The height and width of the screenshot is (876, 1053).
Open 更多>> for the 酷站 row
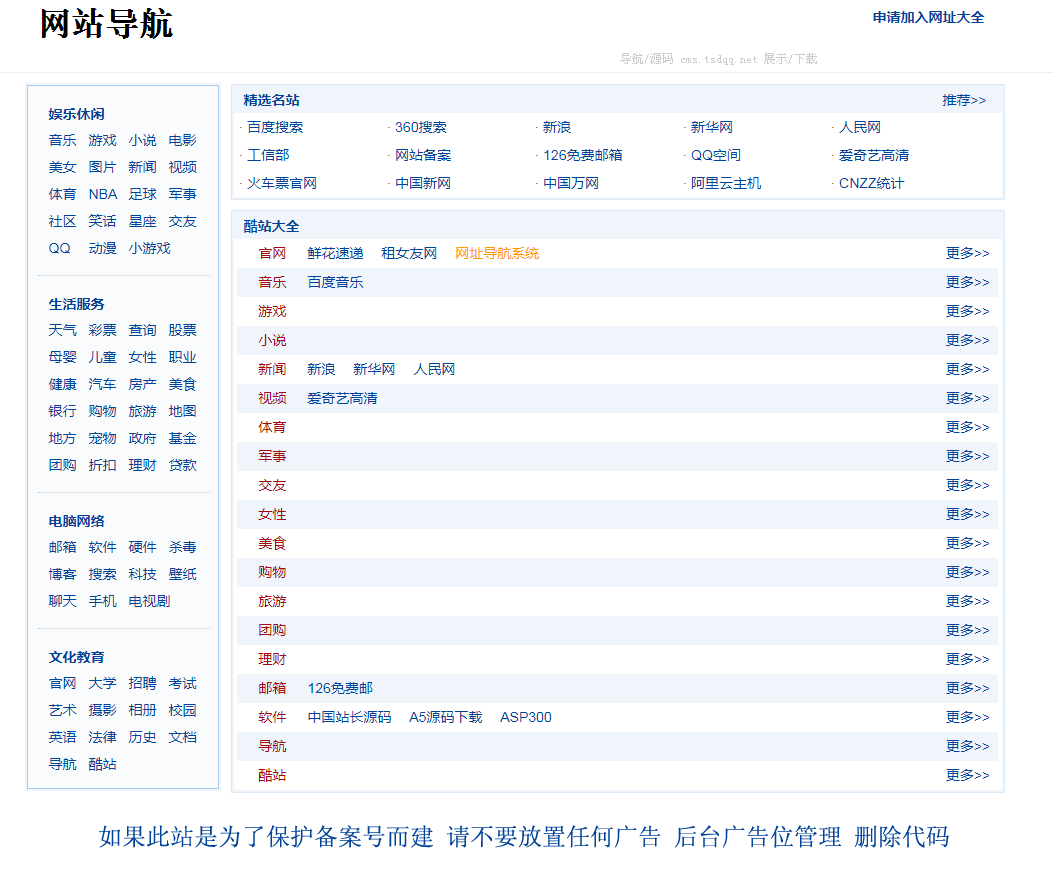coord(967,775)
